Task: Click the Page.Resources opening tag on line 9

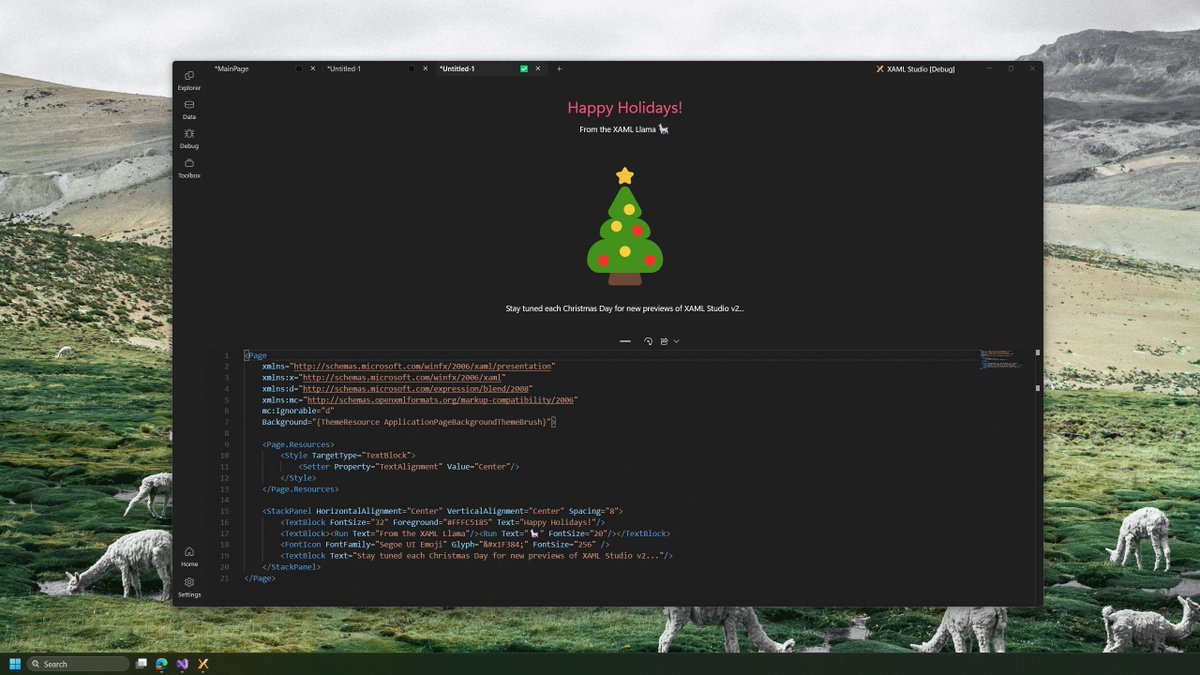Action: 298,444
